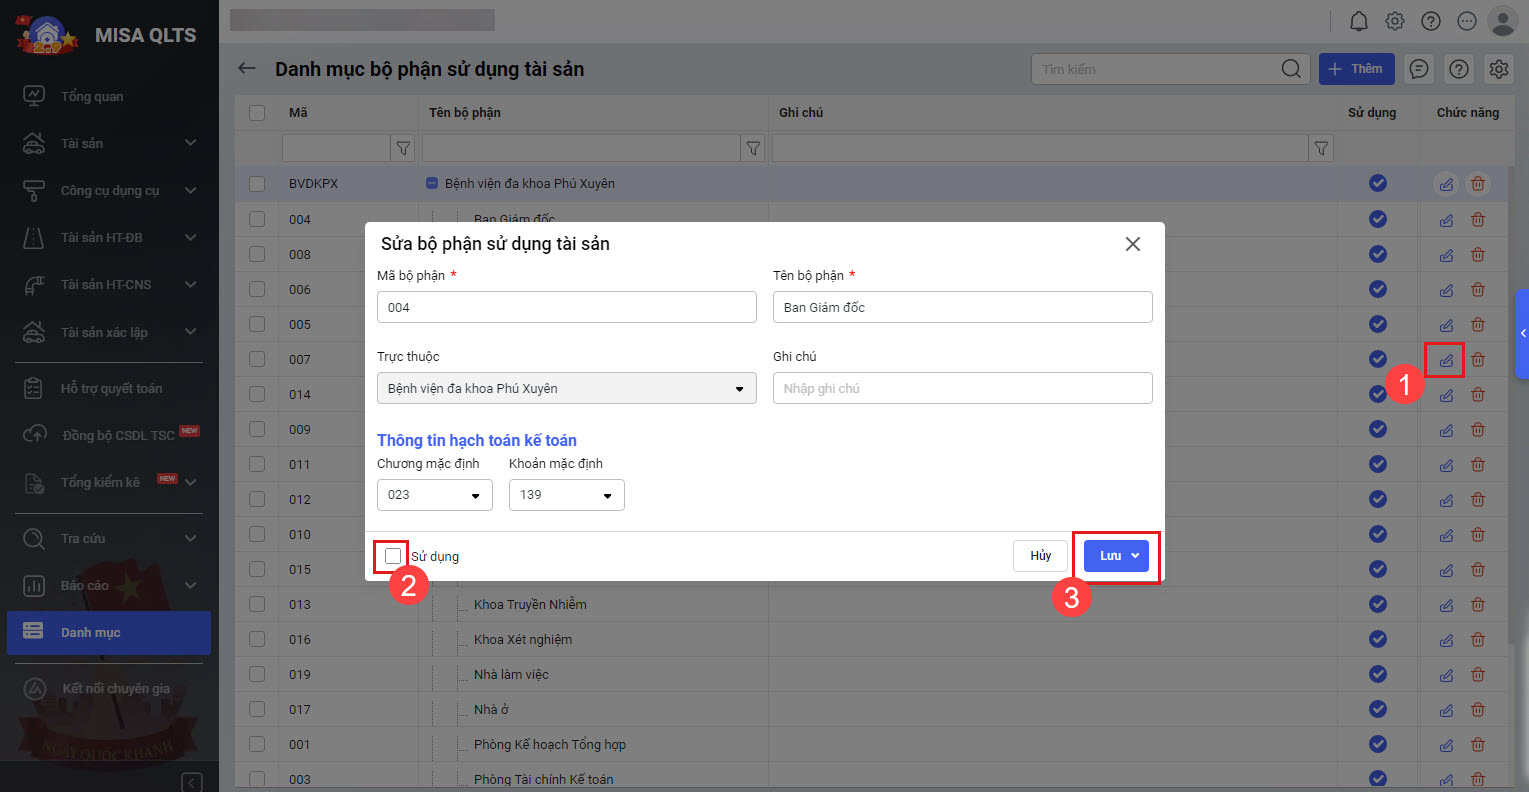Image resolution: width=1529 pixels, height=792 pixels.
Task: Open the chat feedback icon
Action: tap(1418, 69)
